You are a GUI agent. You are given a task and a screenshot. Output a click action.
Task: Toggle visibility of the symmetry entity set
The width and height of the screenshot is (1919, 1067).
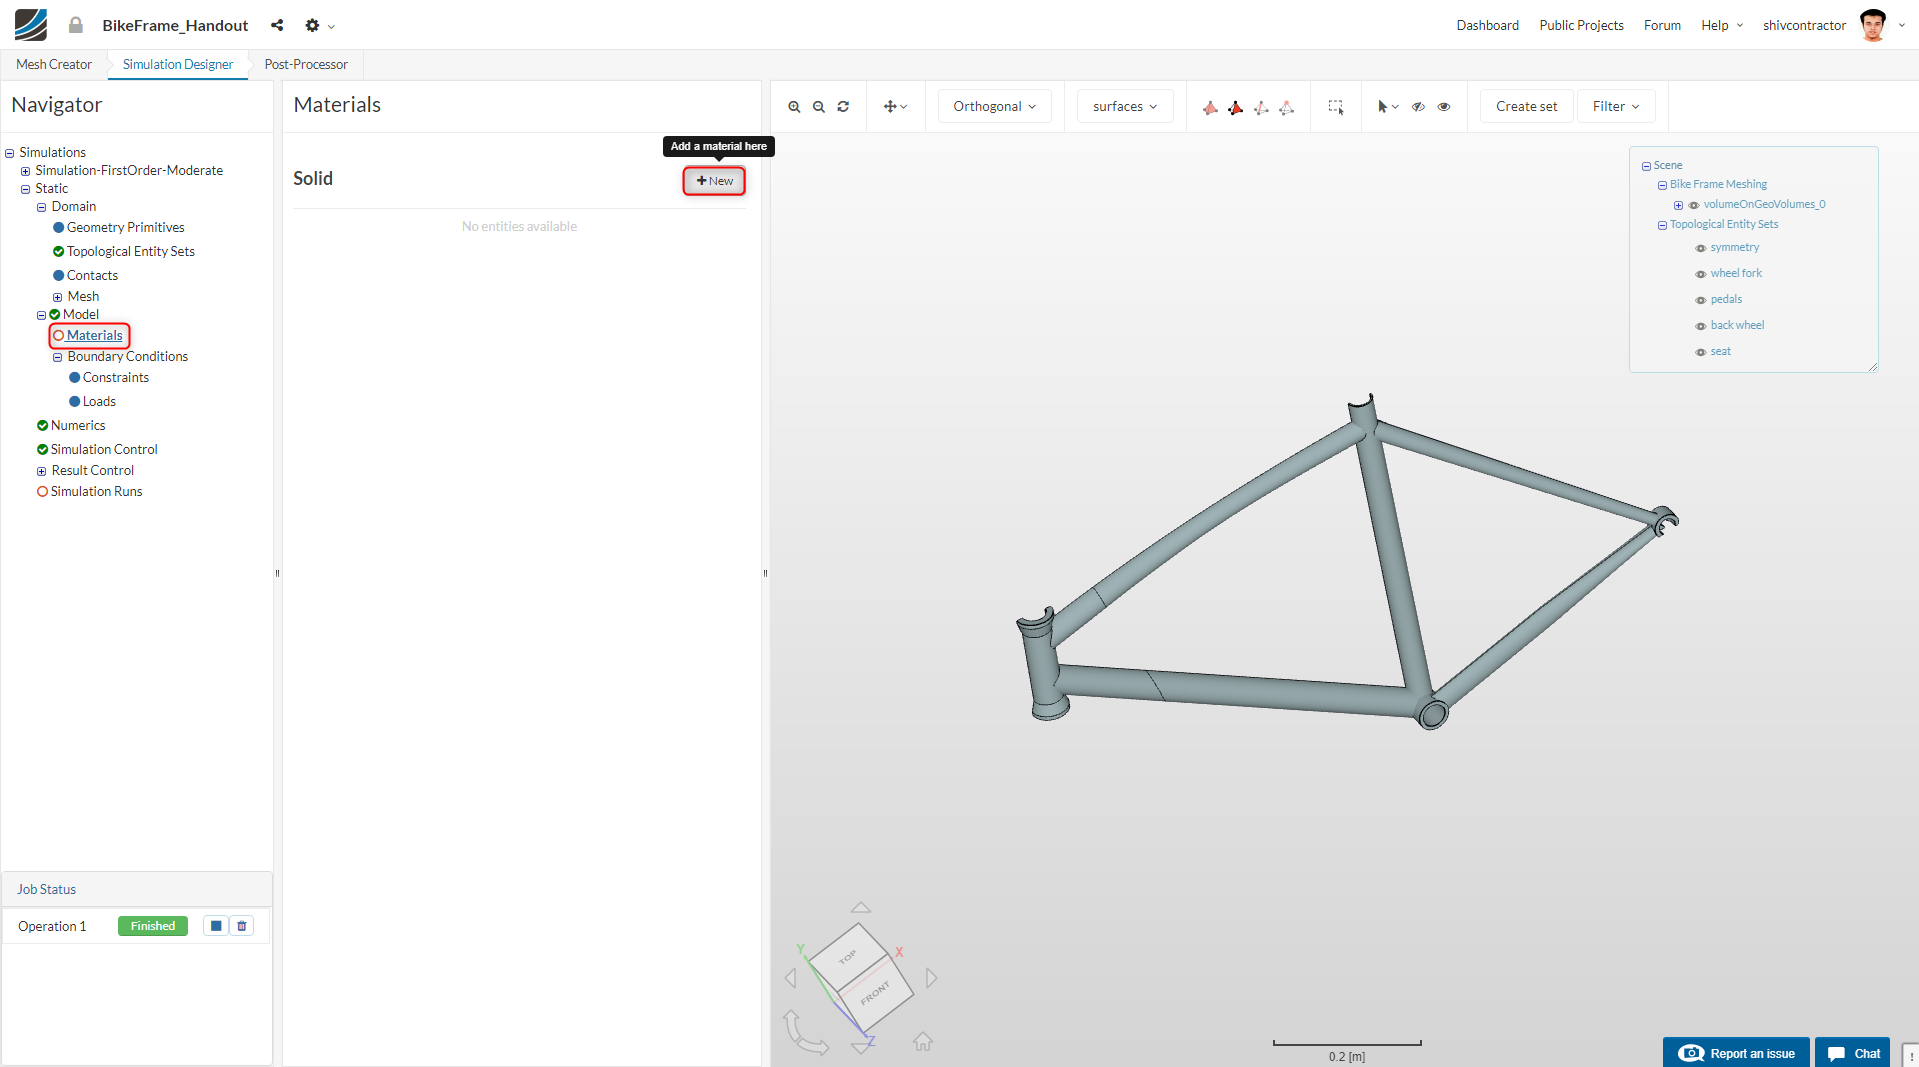[1700, 248]
